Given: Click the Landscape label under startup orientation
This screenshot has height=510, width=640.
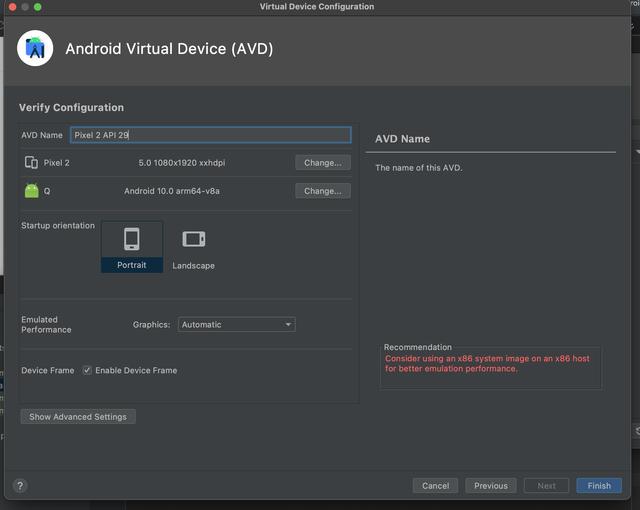Looking at the screenshot, I should (193, 266).
